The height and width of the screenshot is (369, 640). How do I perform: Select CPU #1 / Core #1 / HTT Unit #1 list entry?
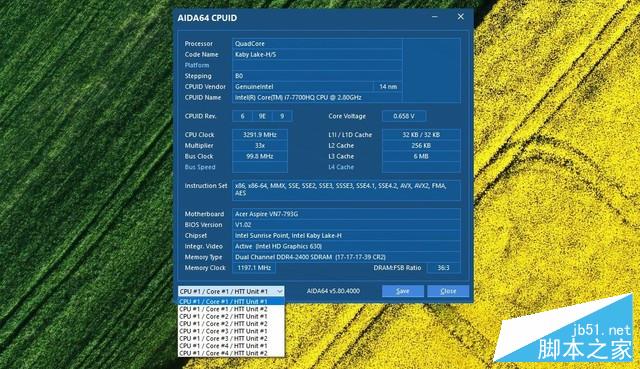click(x=231, y=301)
